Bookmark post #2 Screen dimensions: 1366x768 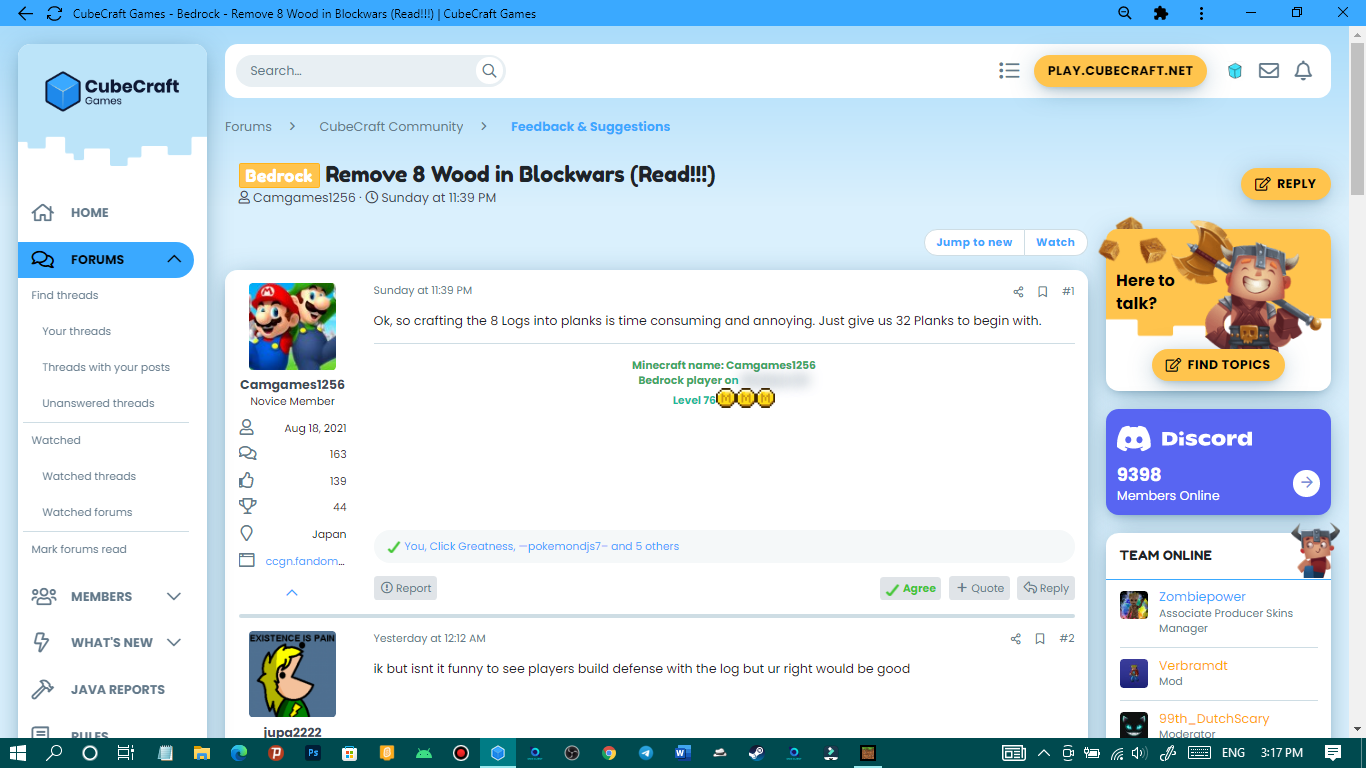[x=1040, y=639]
